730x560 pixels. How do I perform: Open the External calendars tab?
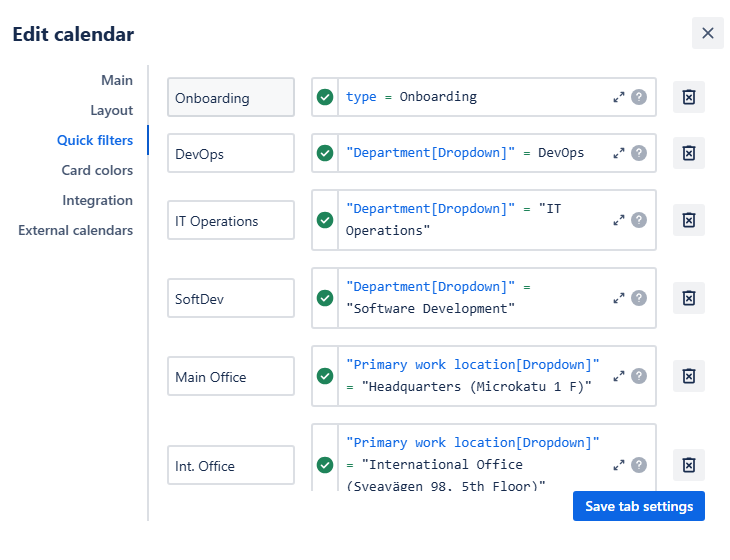point(75,230)
